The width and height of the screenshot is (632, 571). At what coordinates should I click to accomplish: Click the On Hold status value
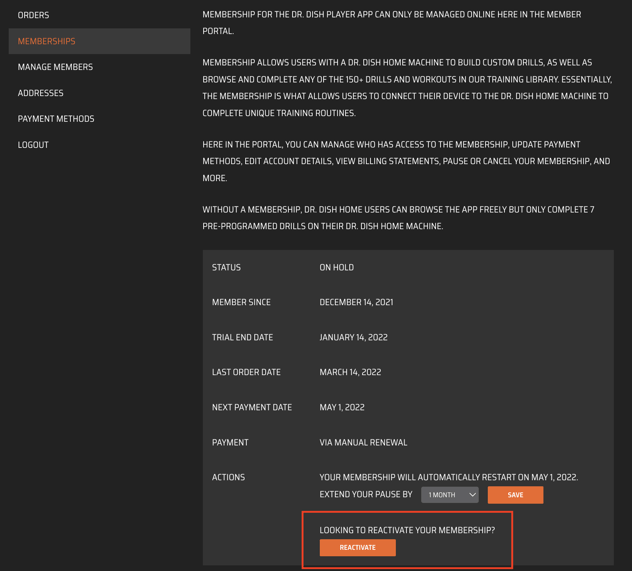337,268
